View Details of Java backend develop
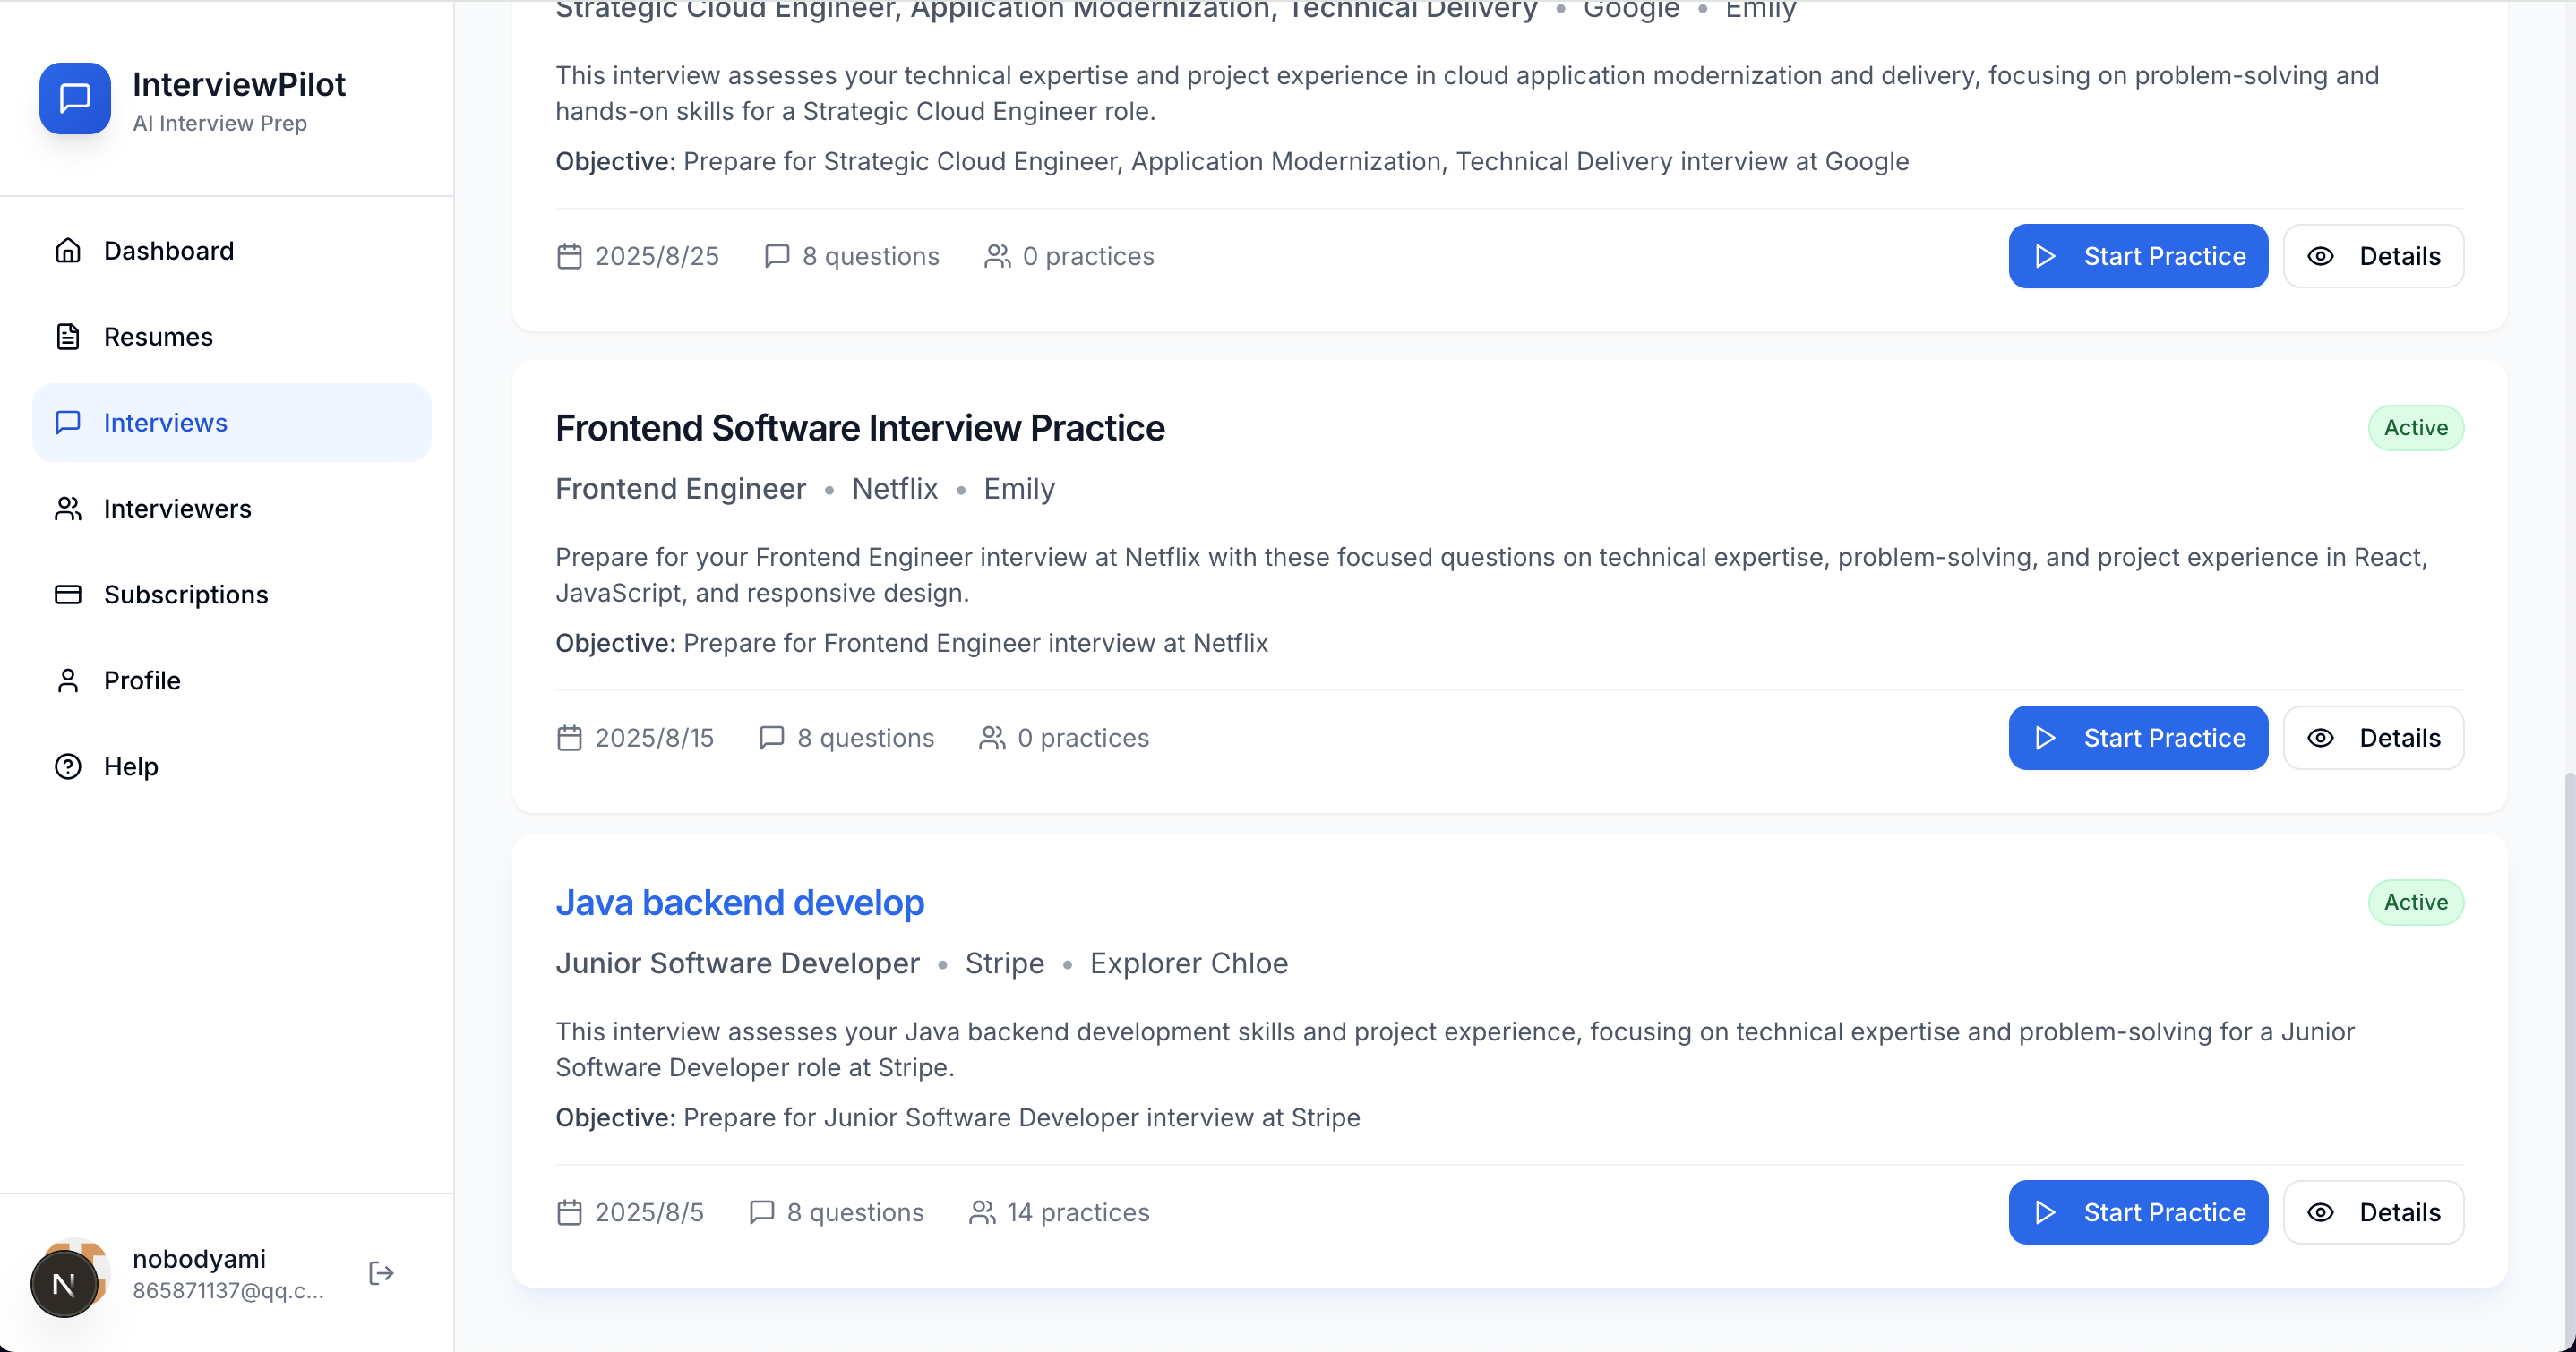This screenshot has width=2576, height=1352. pos(2373,1212)
